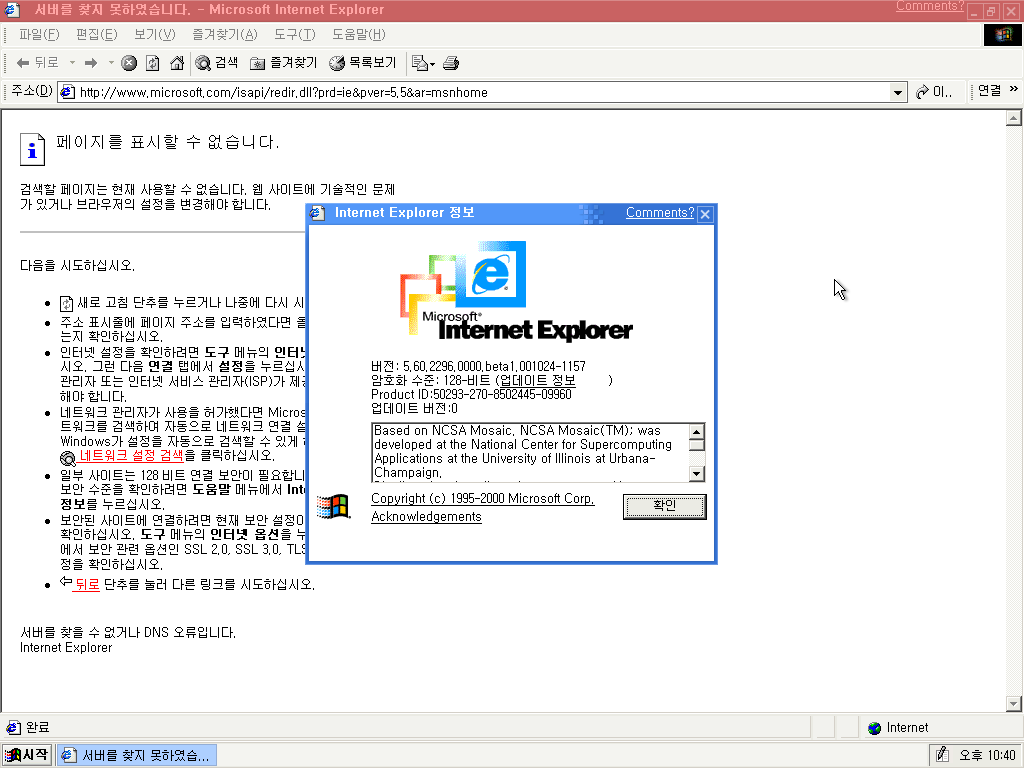Click the license text scrollbar thumb
The width and height of the screenshot is (1024, 768).
coord(697,445)
